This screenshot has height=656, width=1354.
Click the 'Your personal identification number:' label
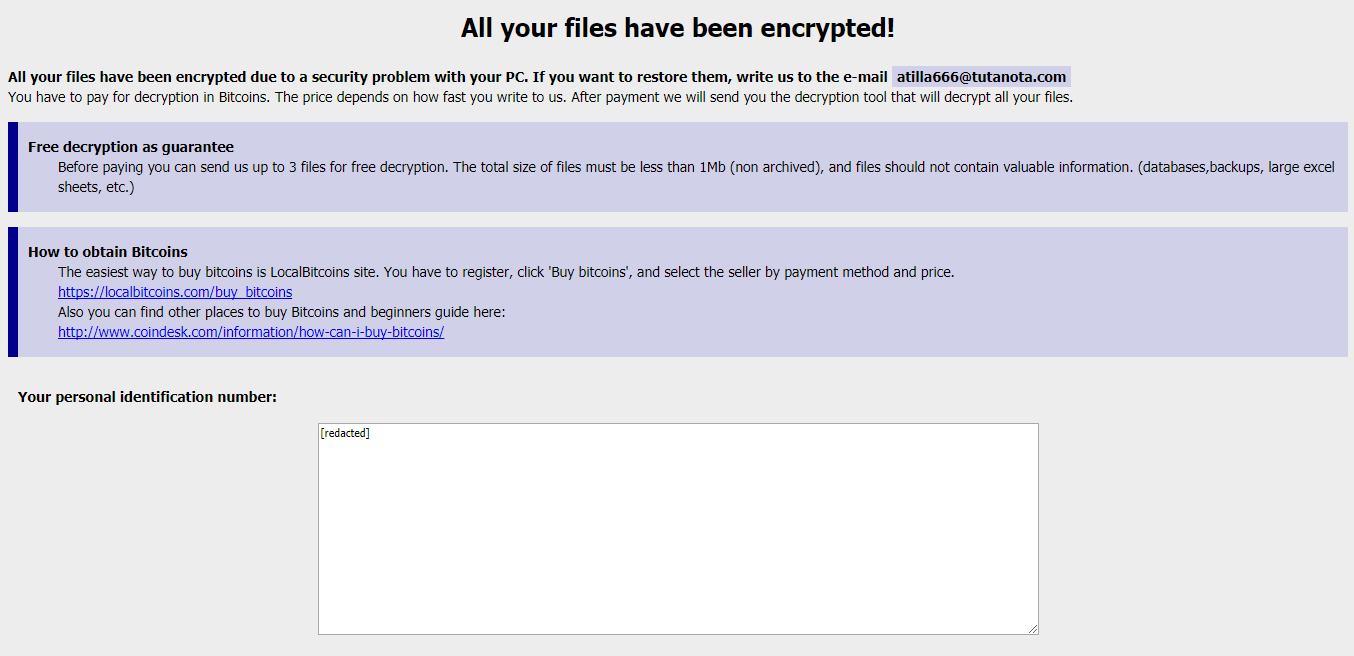click(x=147, y=397)
